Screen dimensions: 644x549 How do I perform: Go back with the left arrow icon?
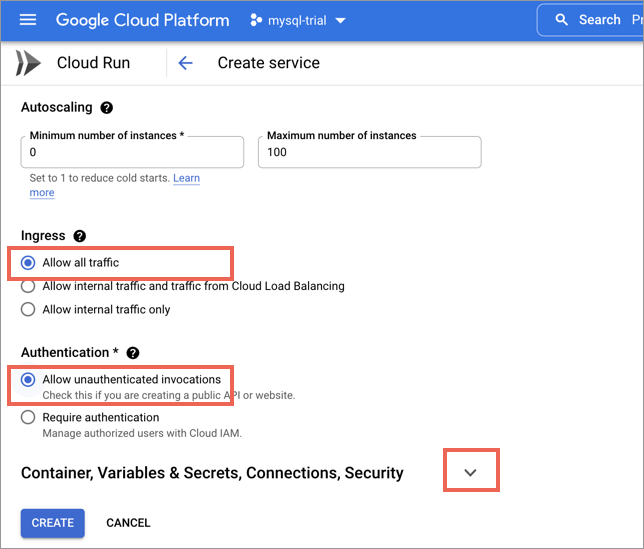pyautogui.click(x=185, y=63)
